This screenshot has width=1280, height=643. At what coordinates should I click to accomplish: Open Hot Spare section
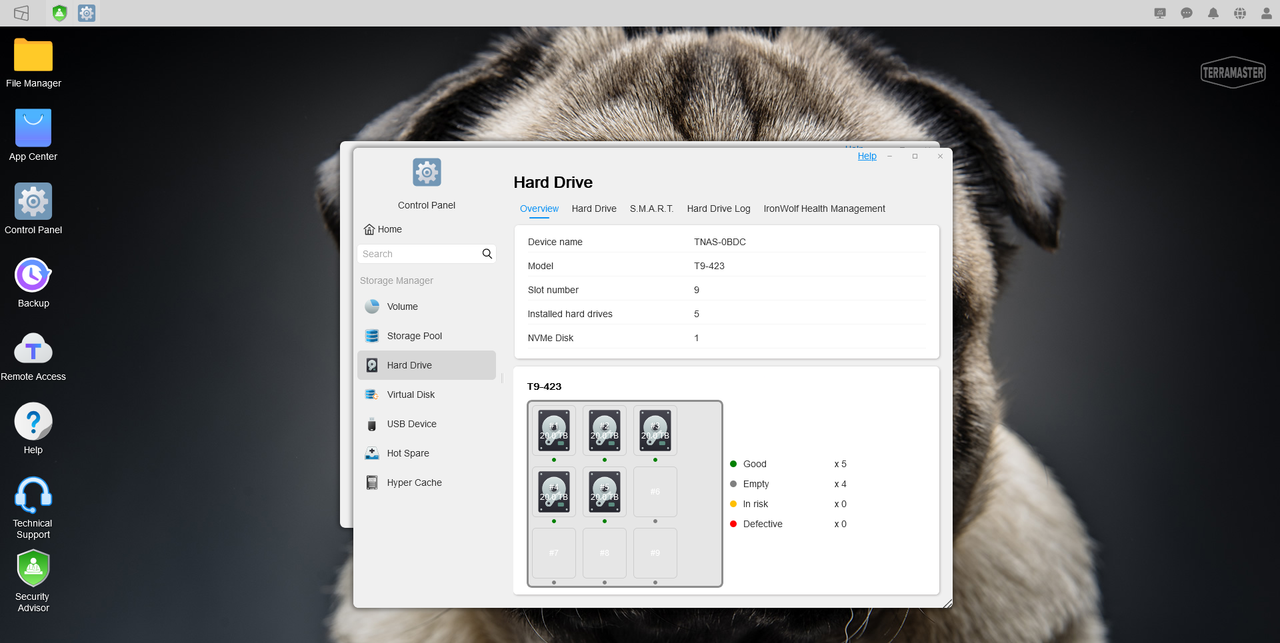click(x=427, y=453)
